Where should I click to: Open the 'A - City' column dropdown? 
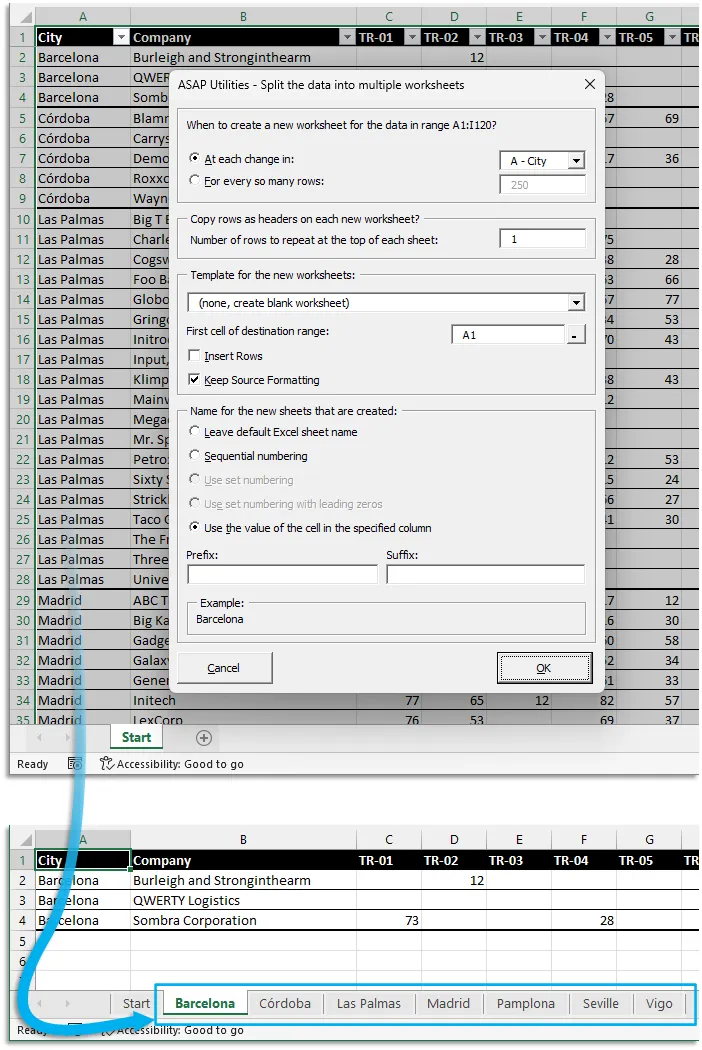(576, 161)
